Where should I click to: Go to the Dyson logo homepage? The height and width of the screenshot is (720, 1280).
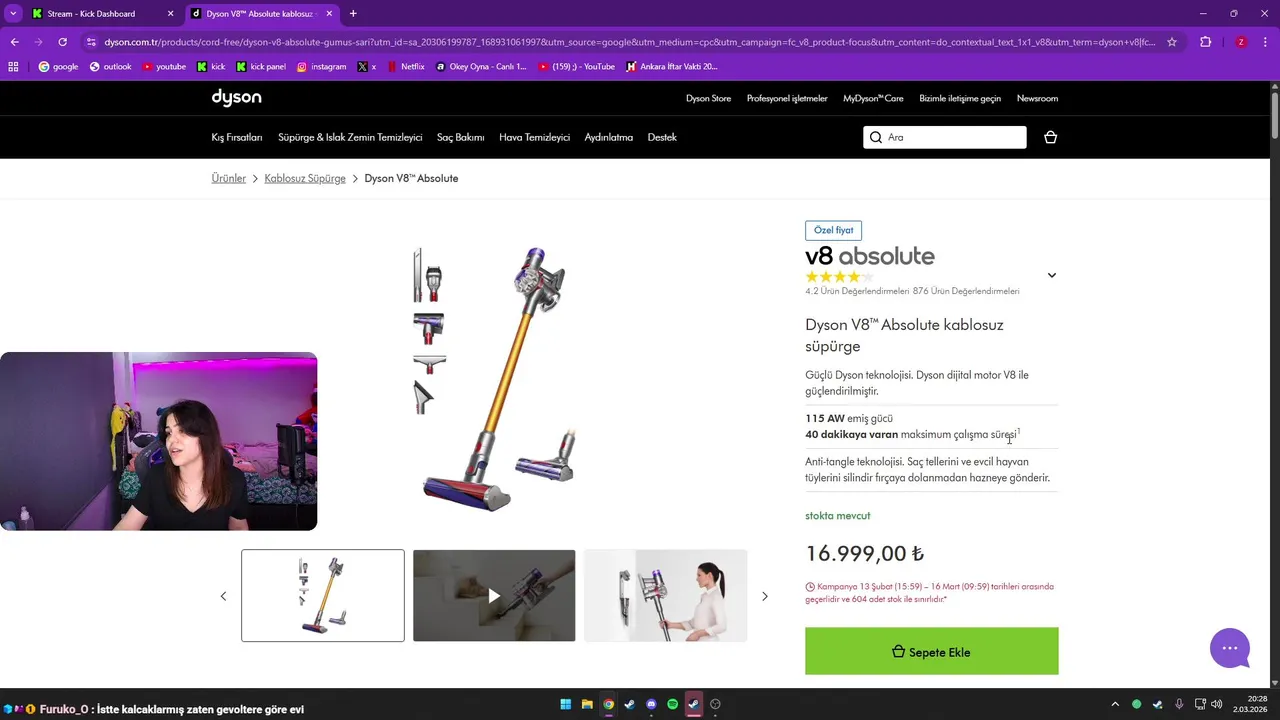tap(236, 97)
